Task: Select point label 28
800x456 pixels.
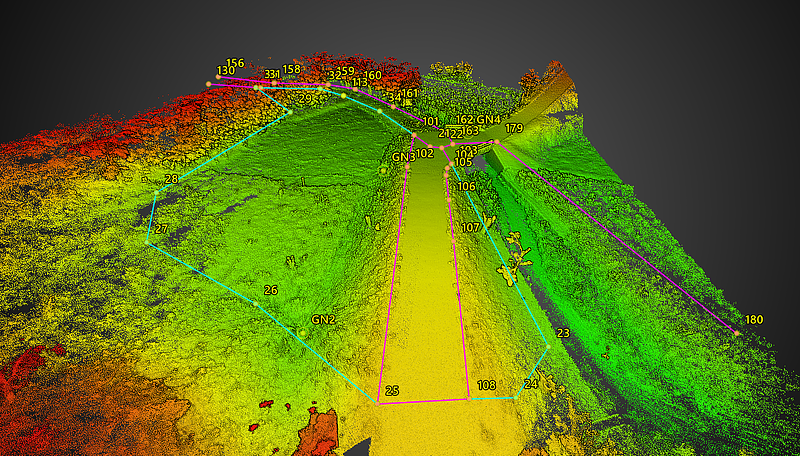Action: coord(171,179)
